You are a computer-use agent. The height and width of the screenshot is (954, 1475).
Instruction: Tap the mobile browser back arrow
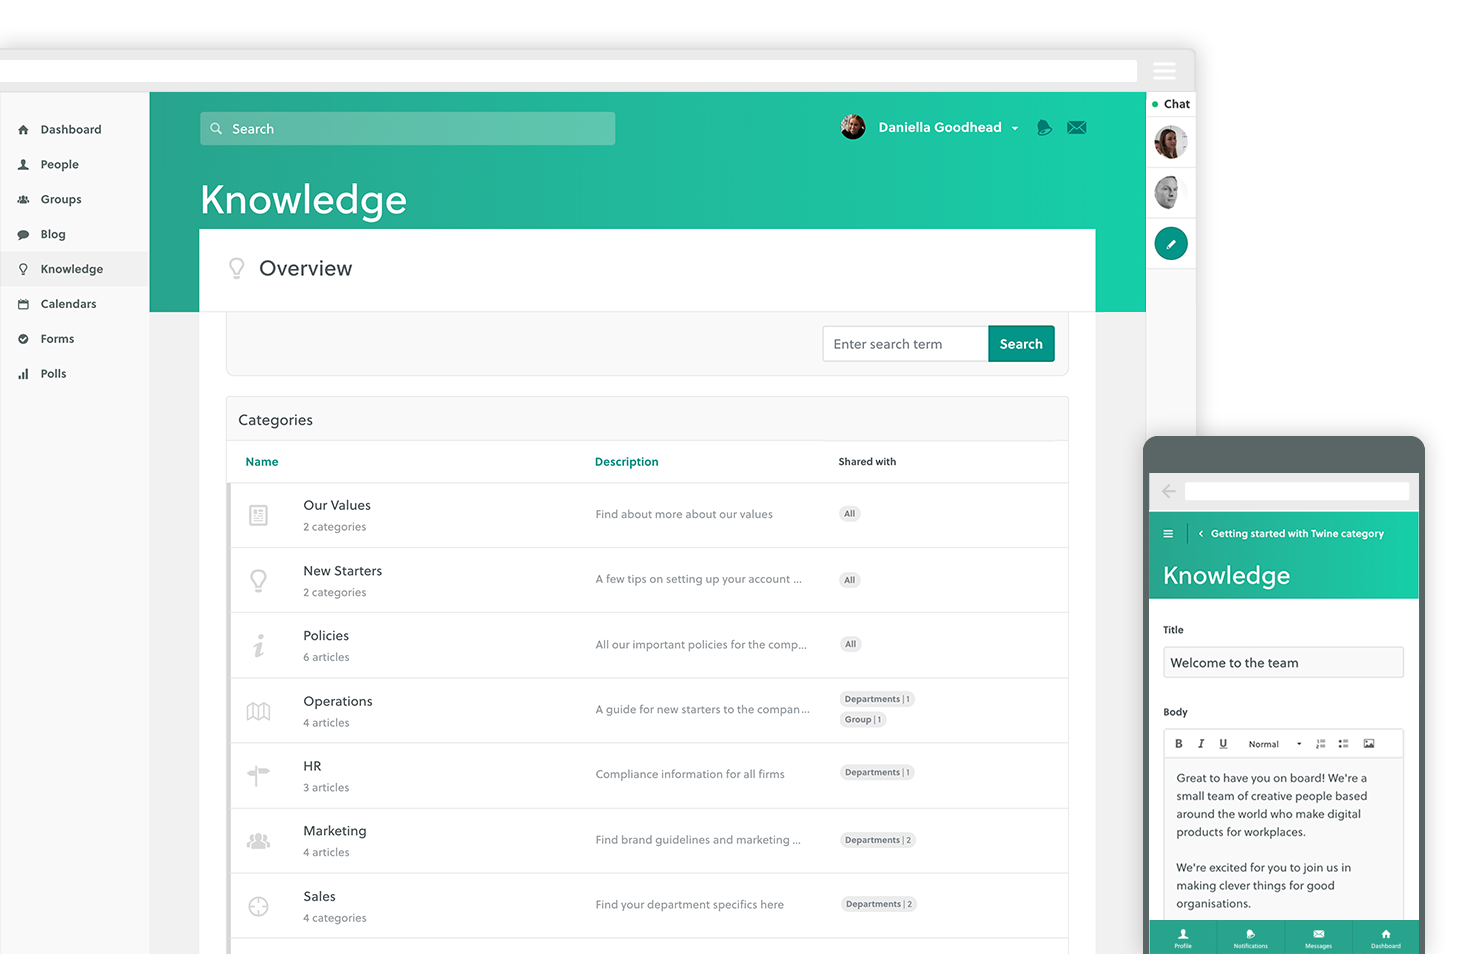click(1168, 491)
